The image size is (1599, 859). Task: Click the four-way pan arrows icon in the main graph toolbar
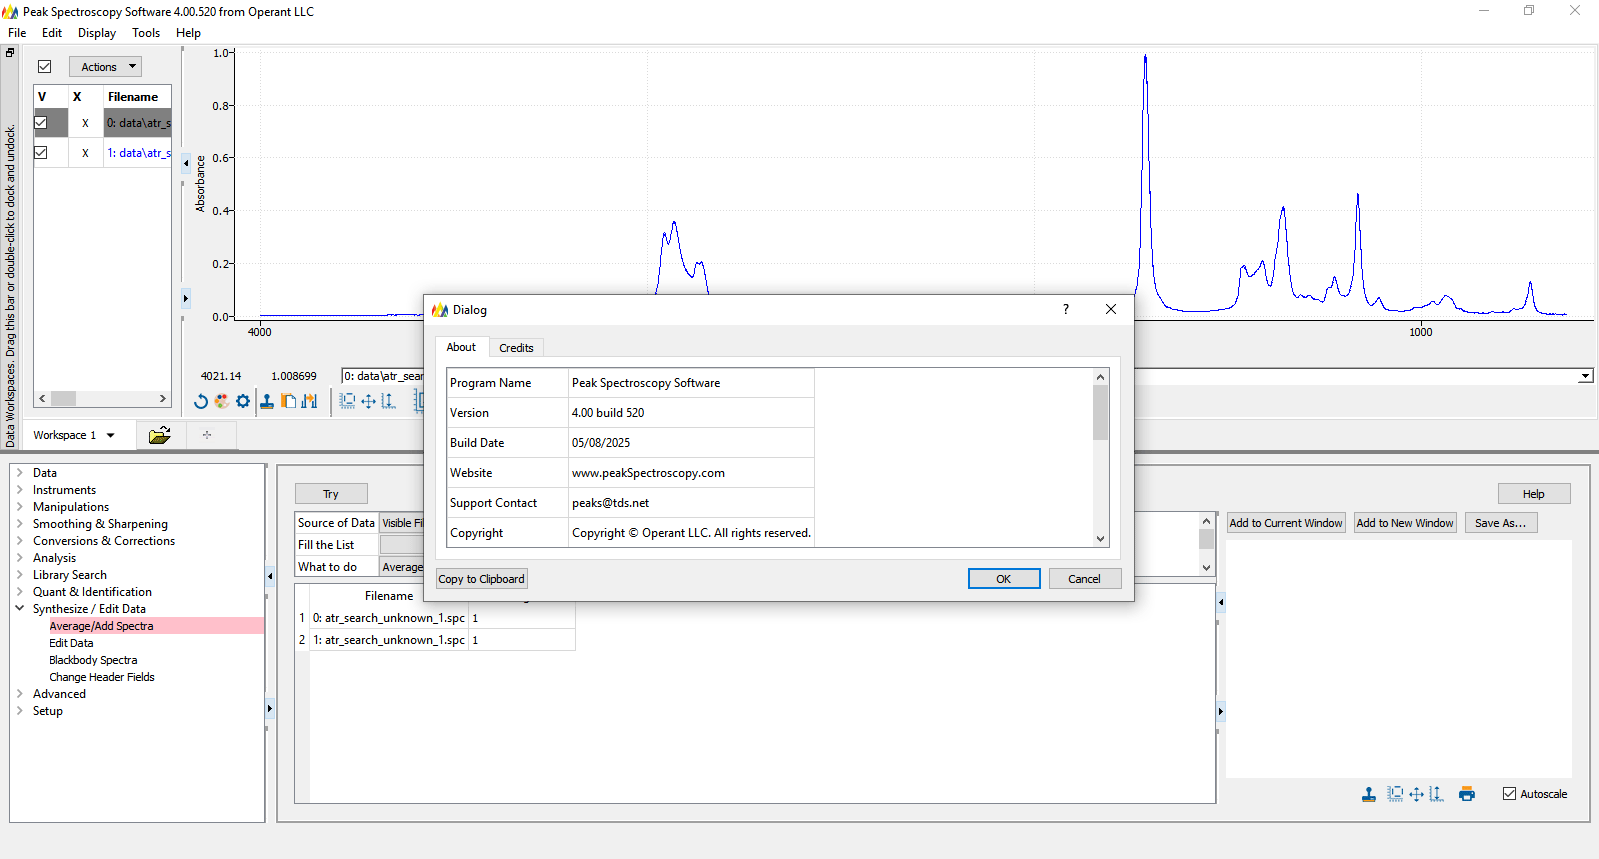pos(368,401)
